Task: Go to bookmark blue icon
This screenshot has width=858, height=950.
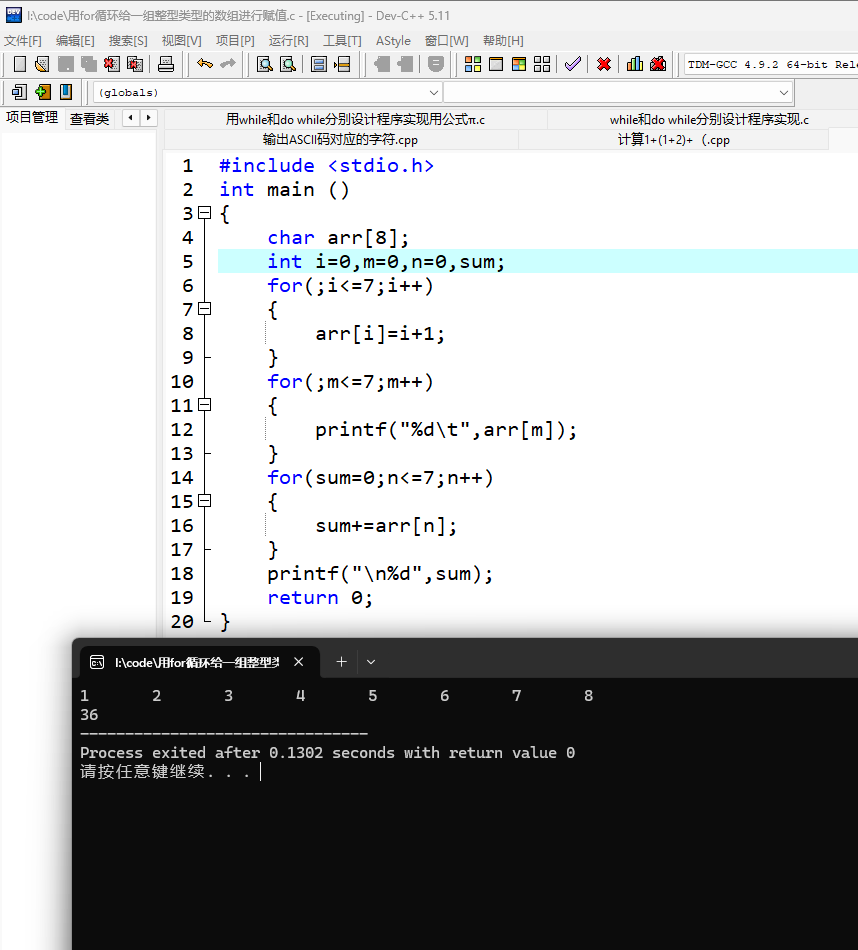Action: pos(65,92)
